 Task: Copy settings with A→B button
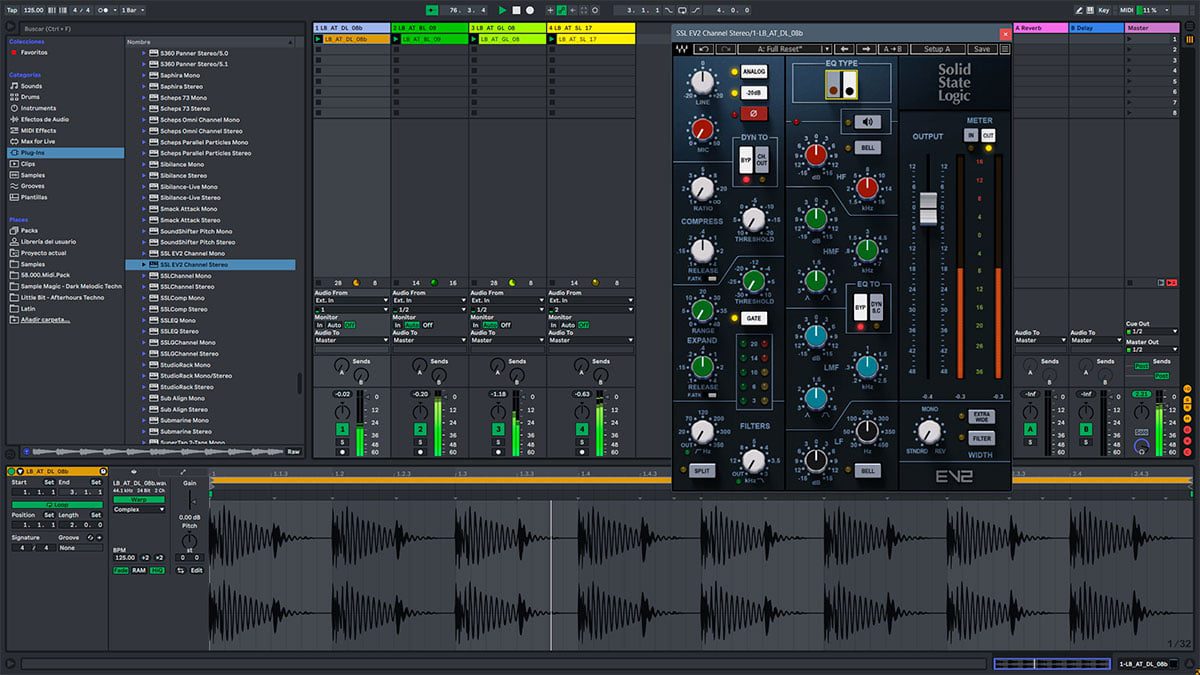pos(892,48)
